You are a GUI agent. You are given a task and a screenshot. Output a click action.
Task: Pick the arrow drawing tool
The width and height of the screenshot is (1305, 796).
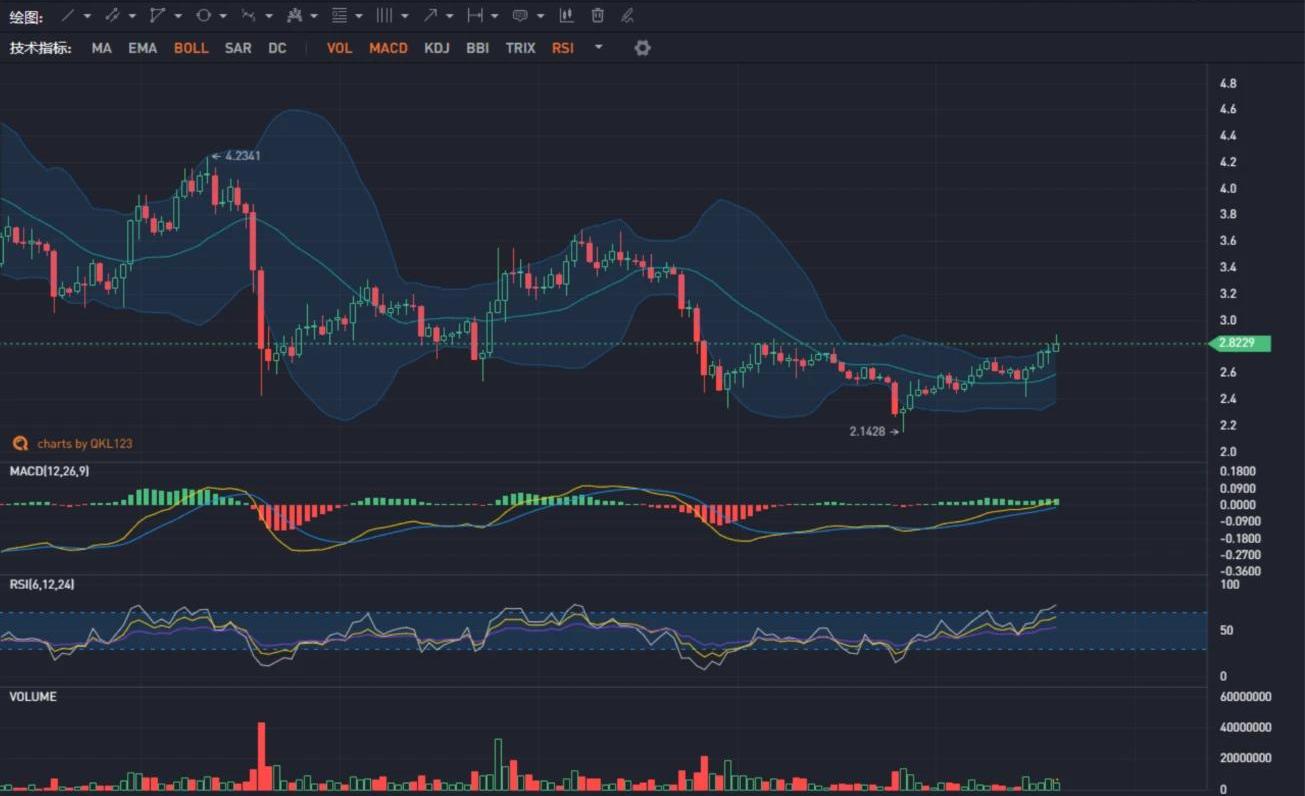pos(430,16)
